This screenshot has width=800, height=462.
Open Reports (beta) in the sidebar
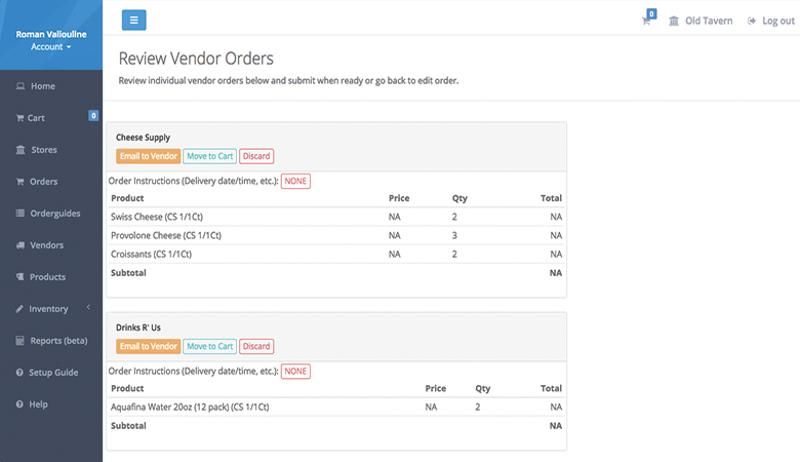point(58,341)
